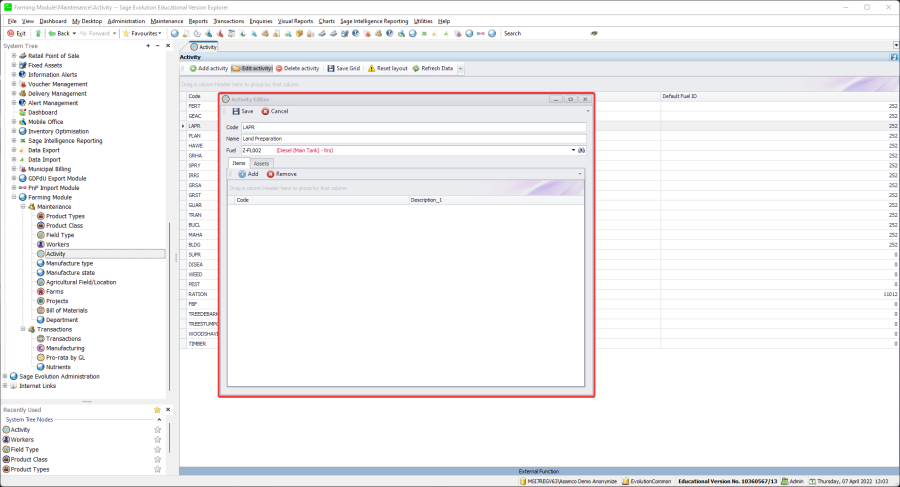
Task: Click the binoculars search icon beside Fuel
Action: [x=581, y=150]
